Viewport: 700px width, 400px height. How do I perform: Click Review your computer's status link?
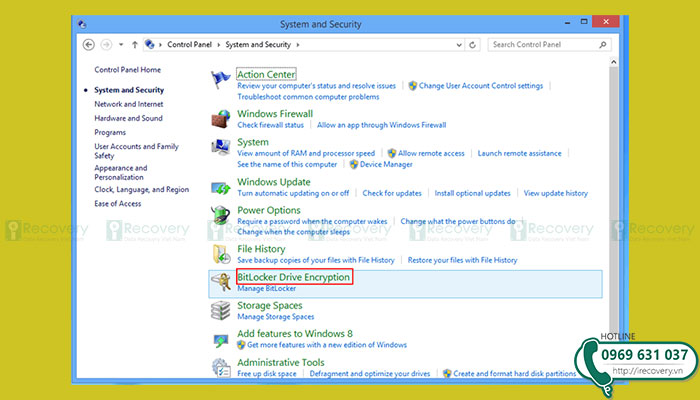point(317,86)
